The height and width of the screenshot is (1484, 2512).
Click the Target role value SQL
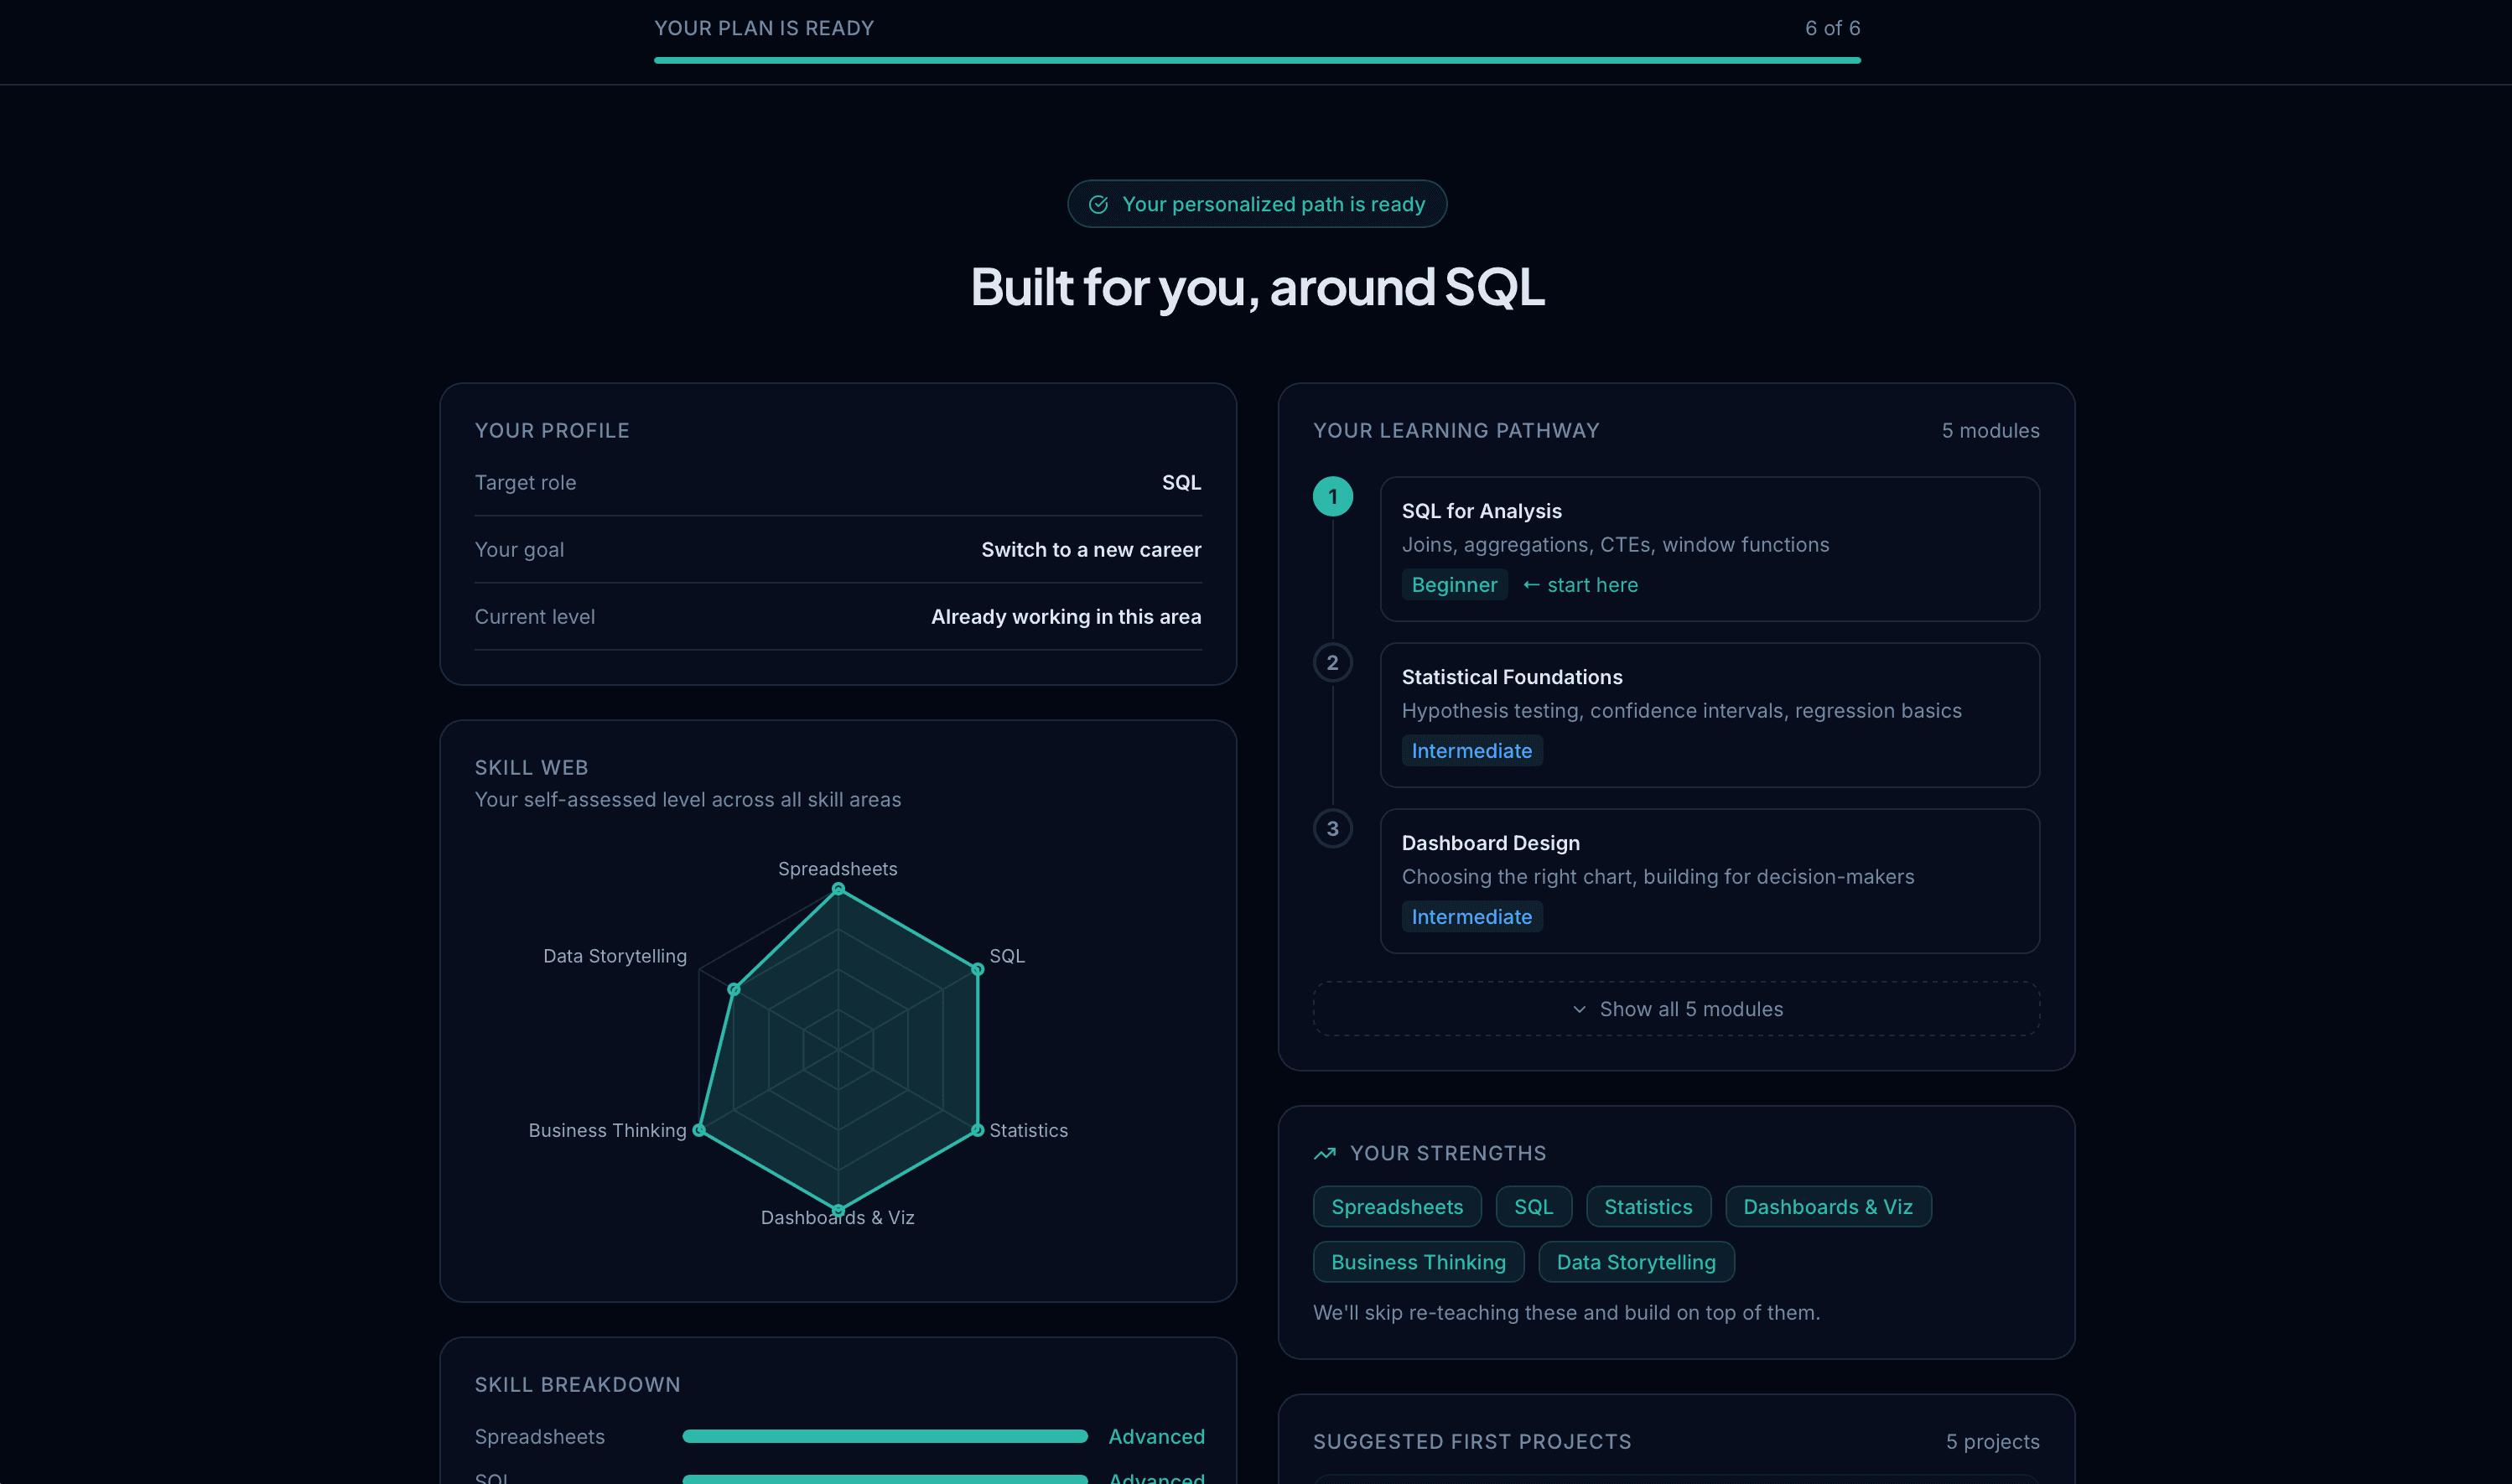click(1181, 483)
